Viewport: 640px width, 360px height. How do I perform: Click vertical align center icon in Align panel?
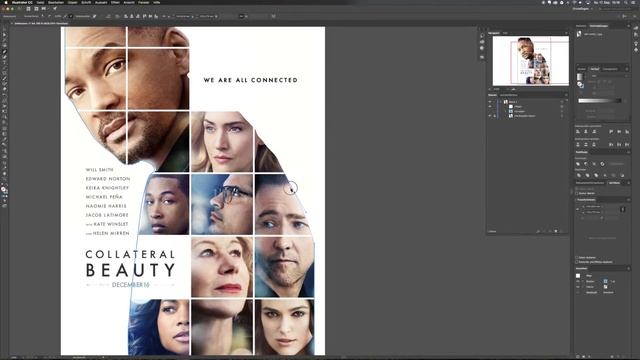619,131
